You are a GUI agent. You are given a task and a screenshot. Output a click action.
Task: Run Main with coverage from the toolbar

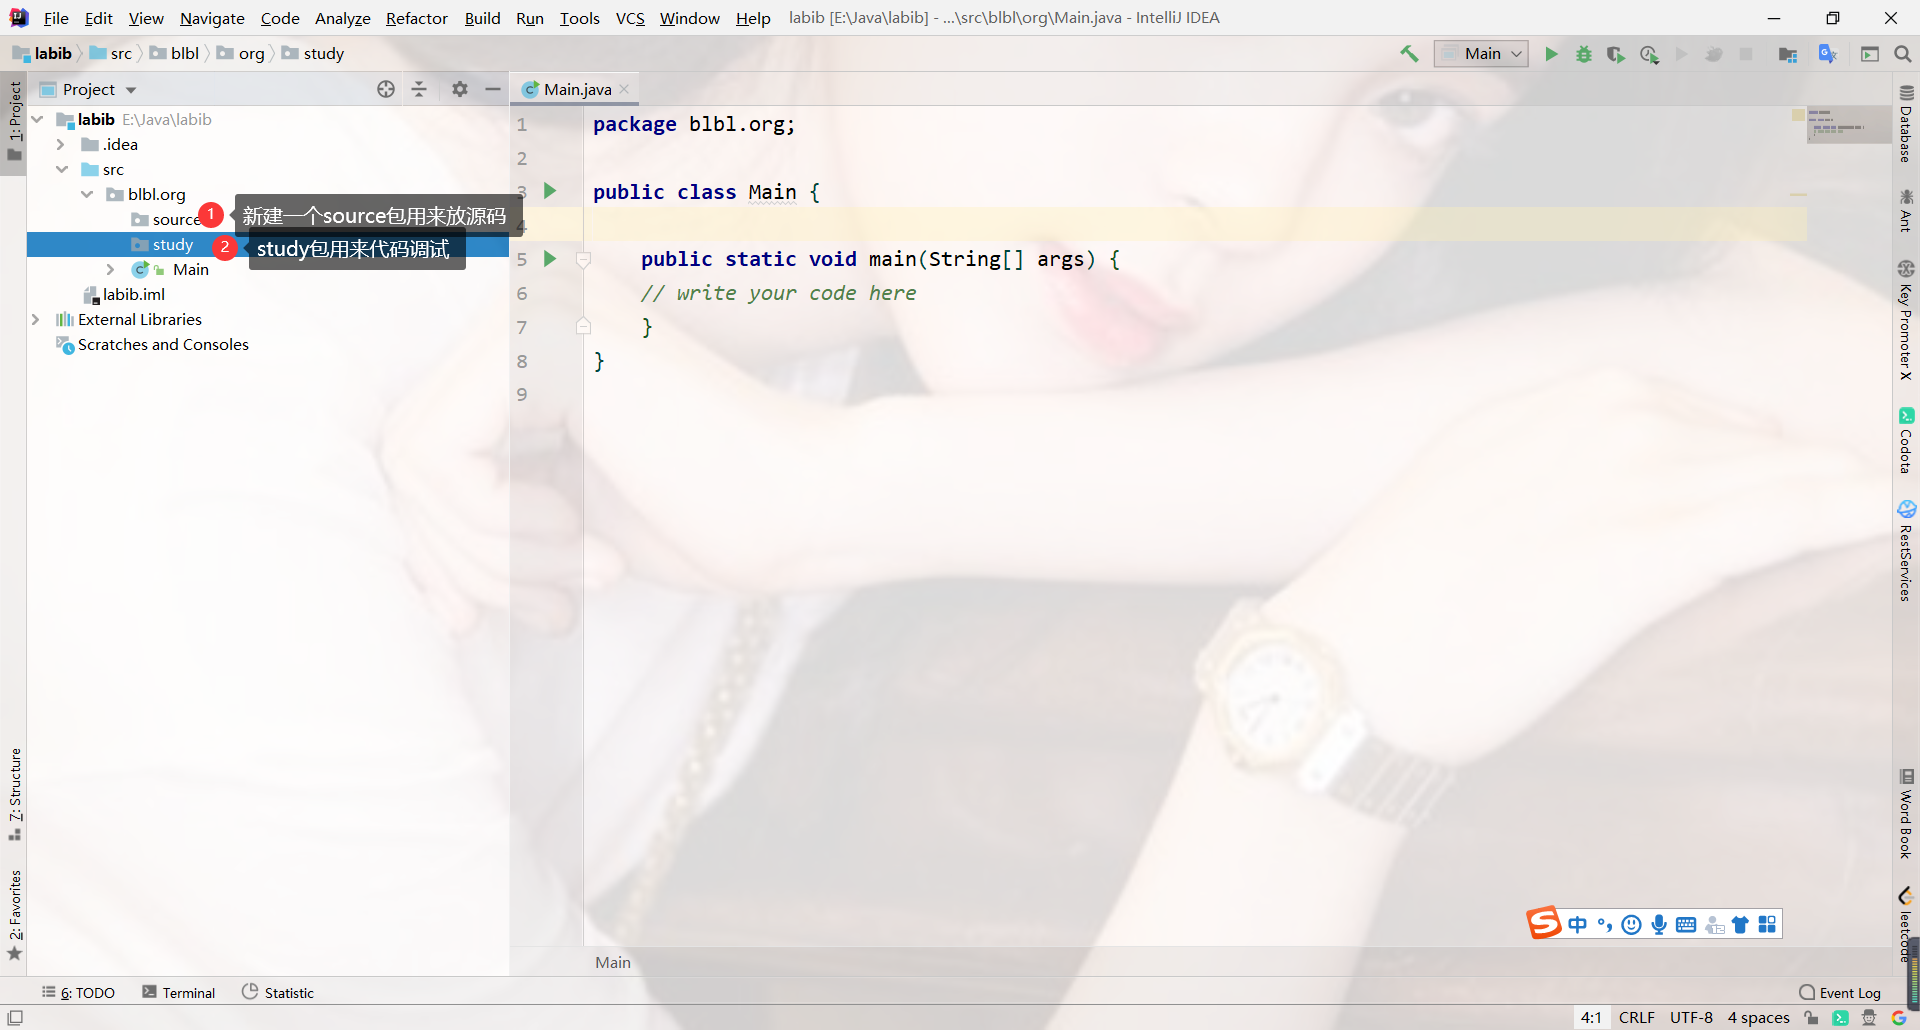[x=1616, y=54]
